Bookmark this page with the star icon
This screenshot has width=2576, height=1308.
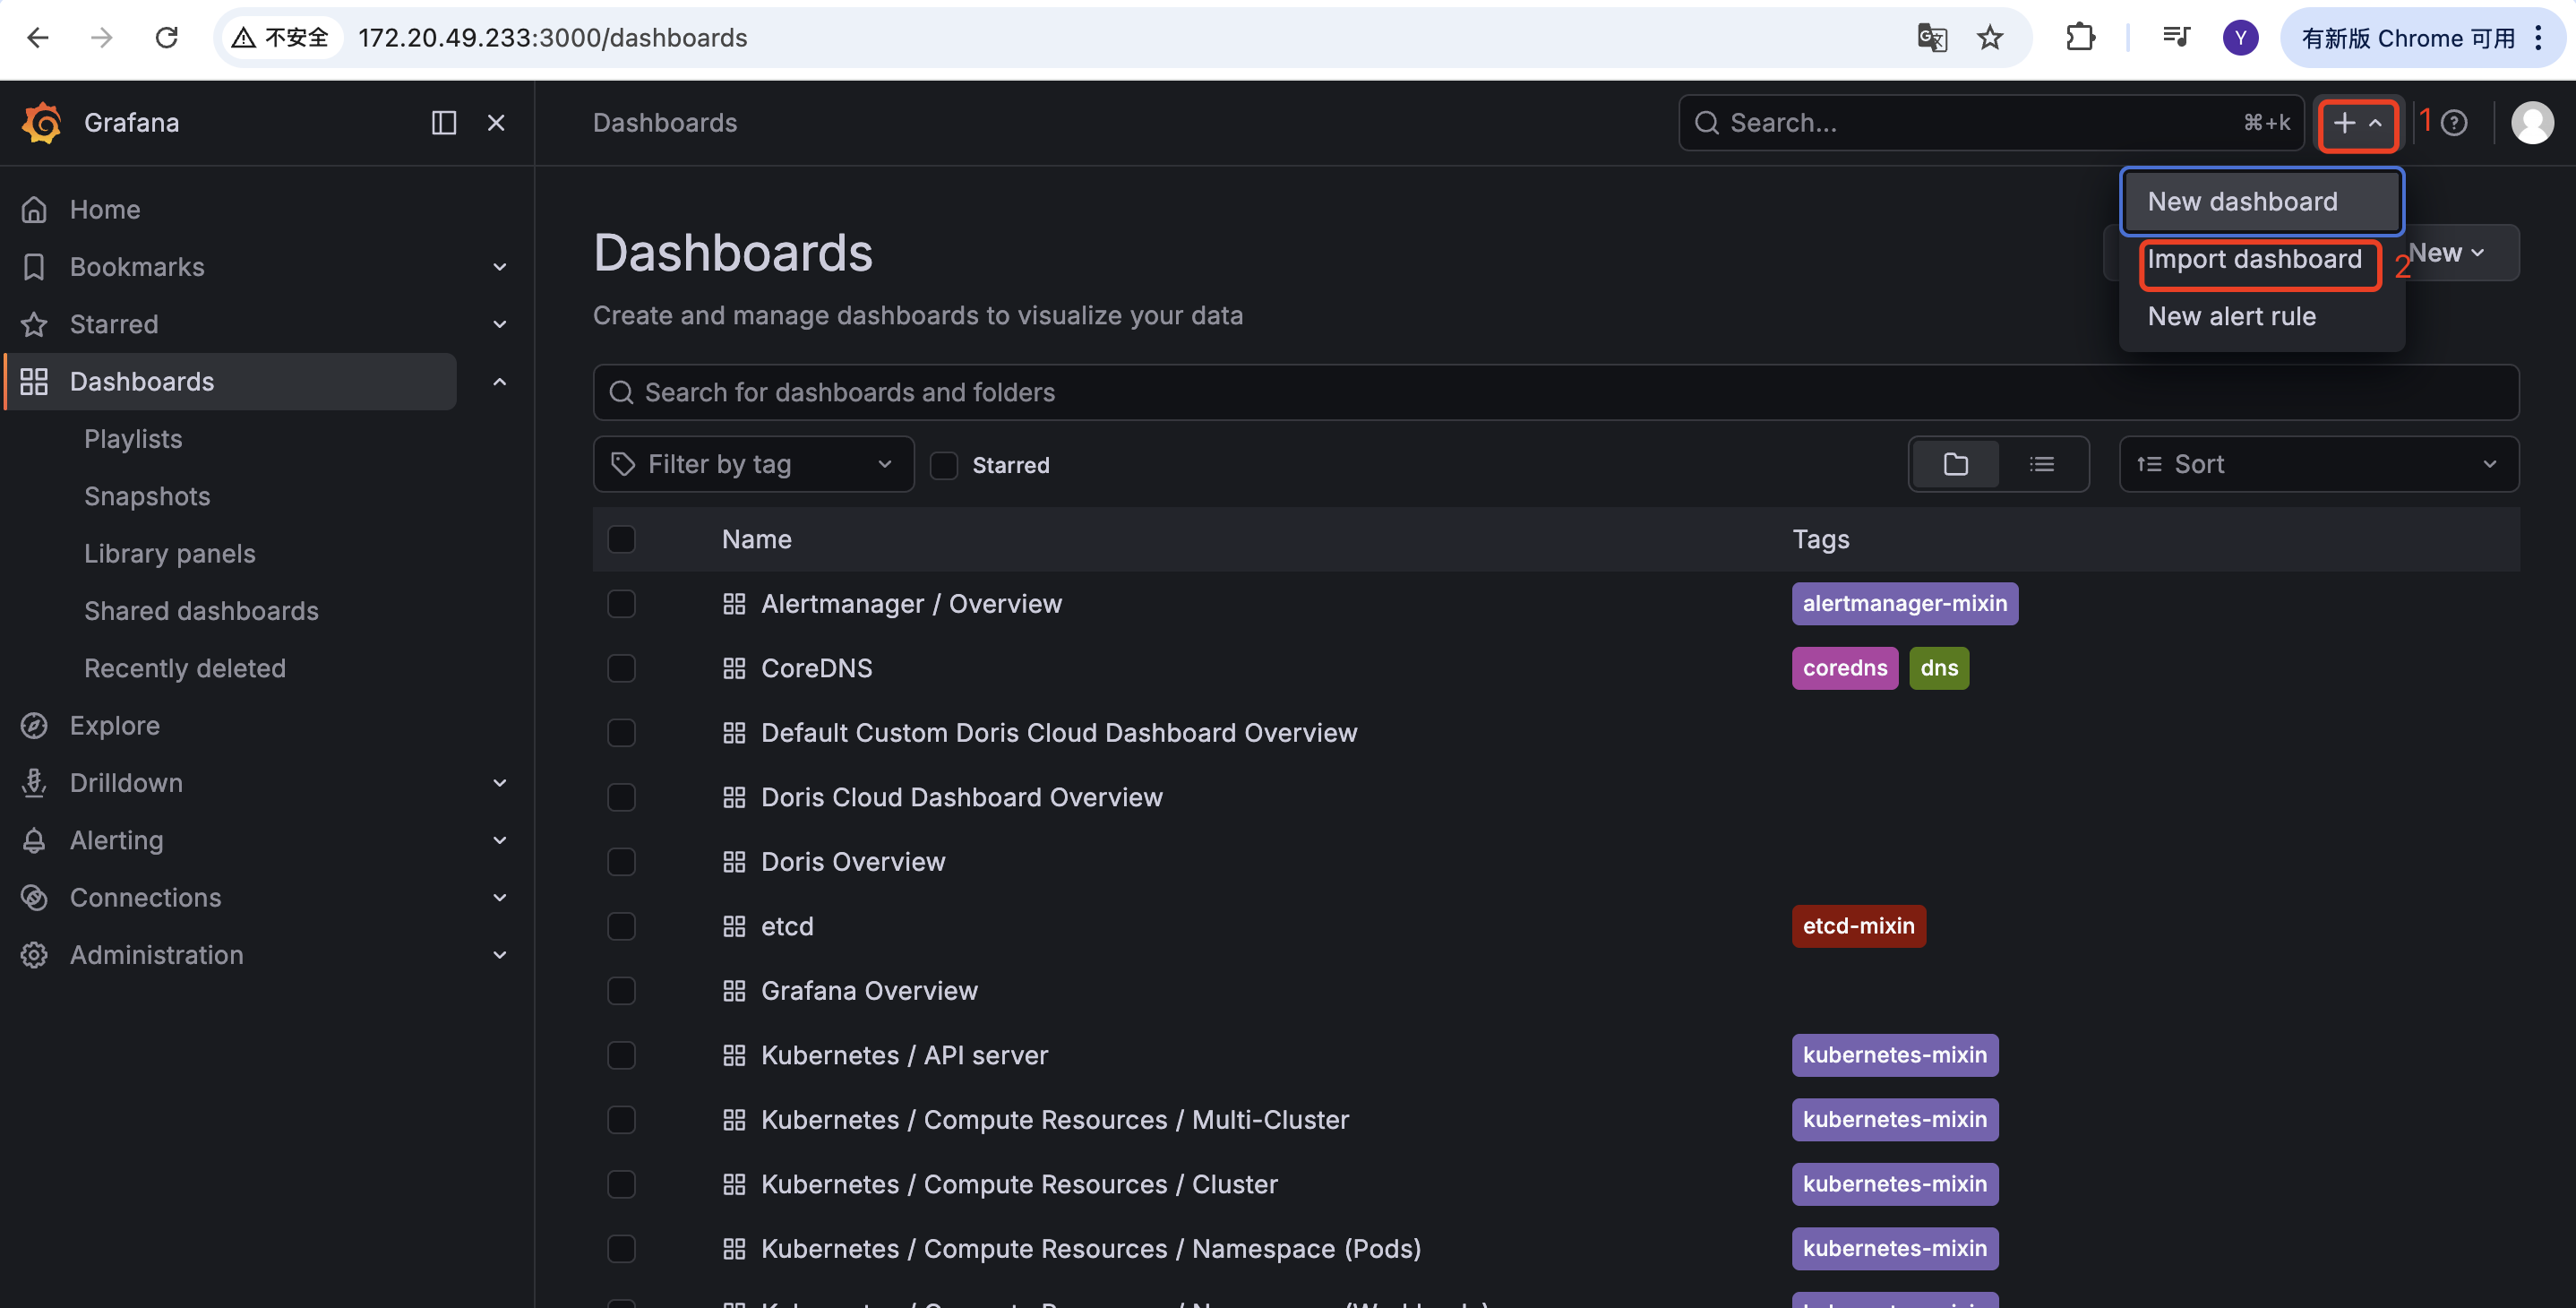(1990, 38)
